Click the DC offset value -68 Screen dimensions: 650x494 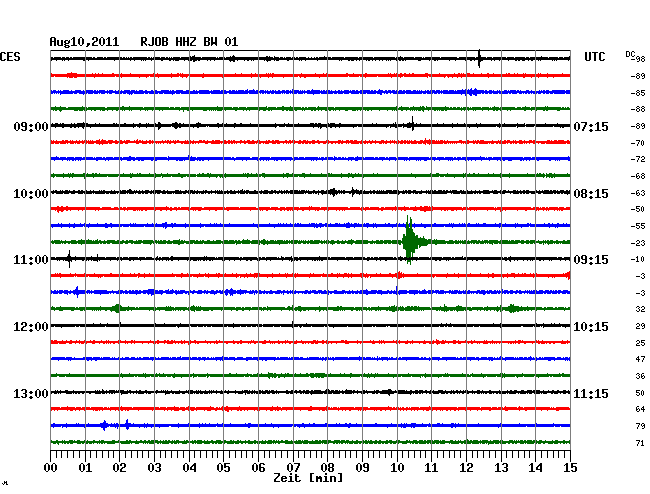coord(638,176)
